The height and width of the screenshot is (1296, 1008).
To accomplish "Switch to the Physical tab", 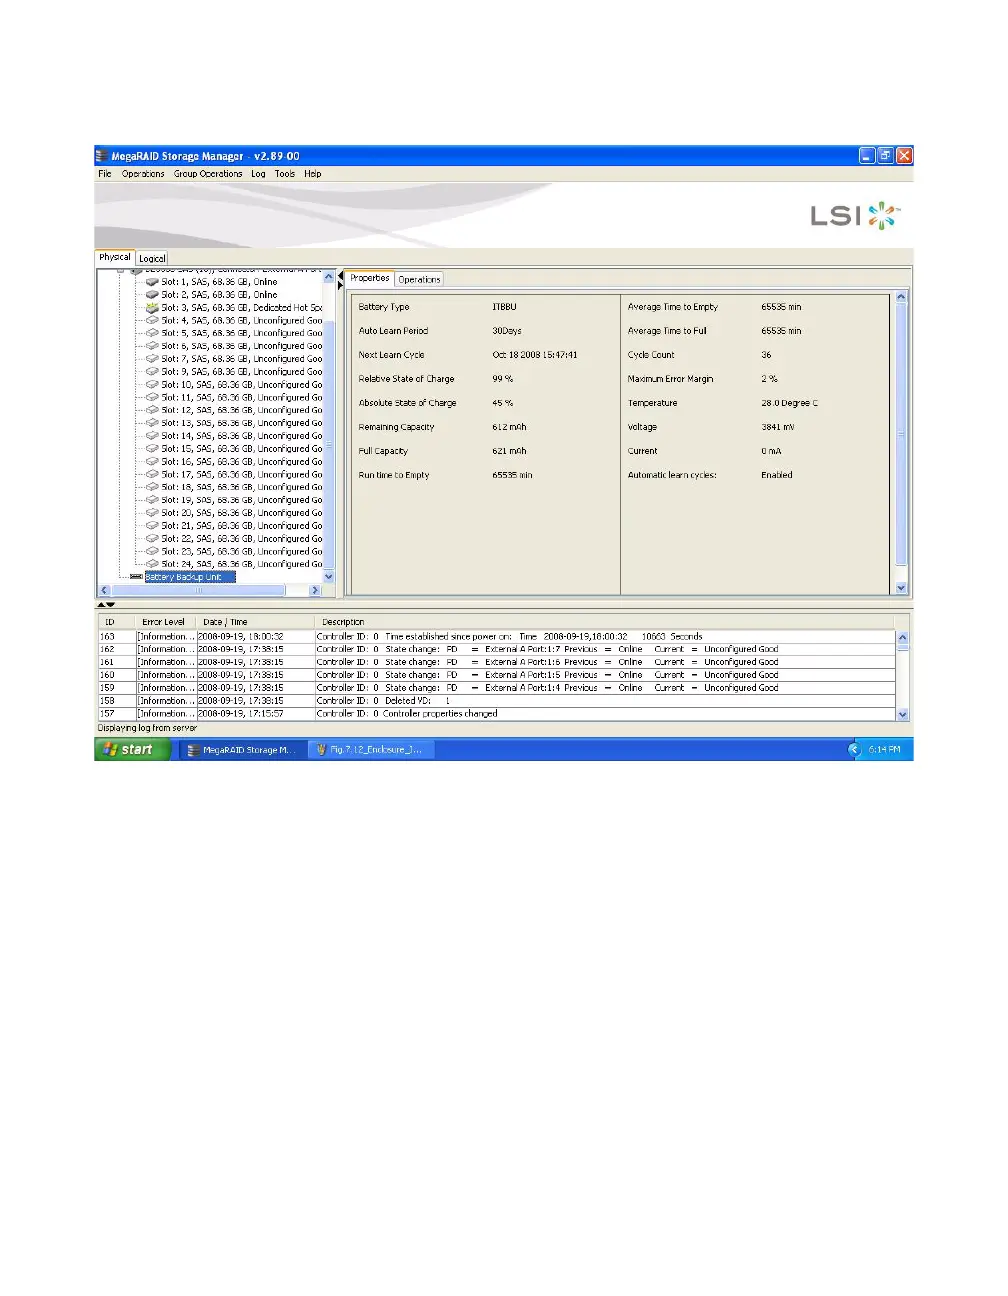I will point(115,257).
